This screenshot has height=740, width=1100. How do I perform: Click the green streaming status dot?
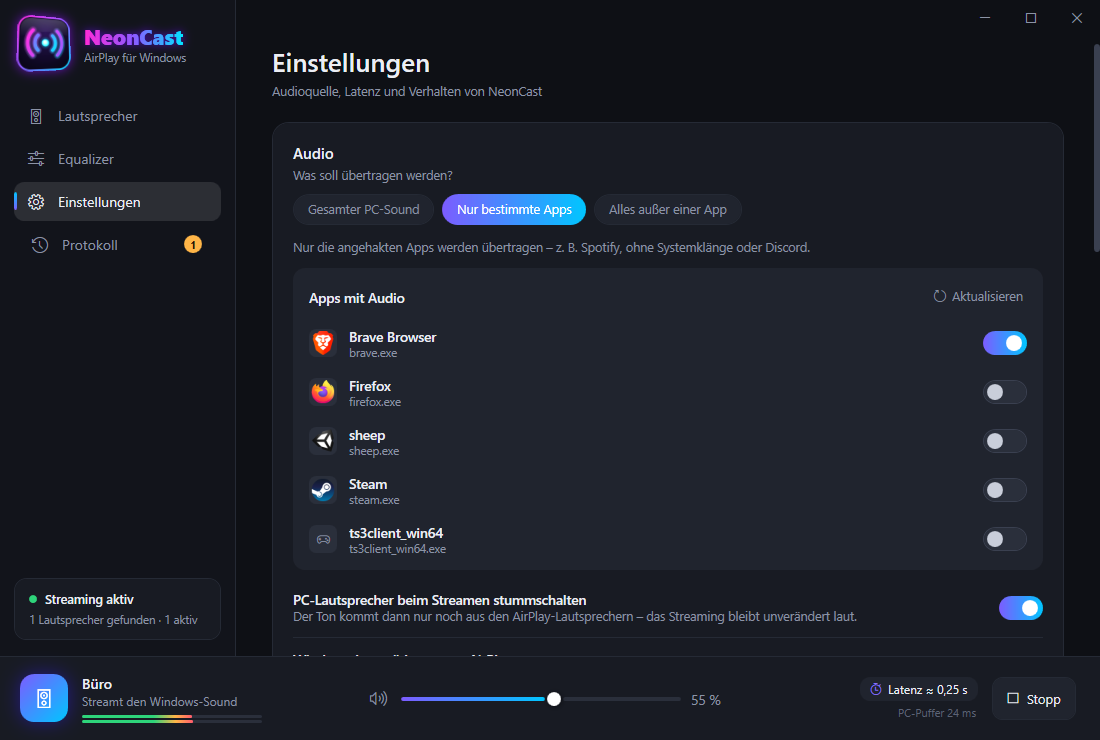(x=33, y=599)
